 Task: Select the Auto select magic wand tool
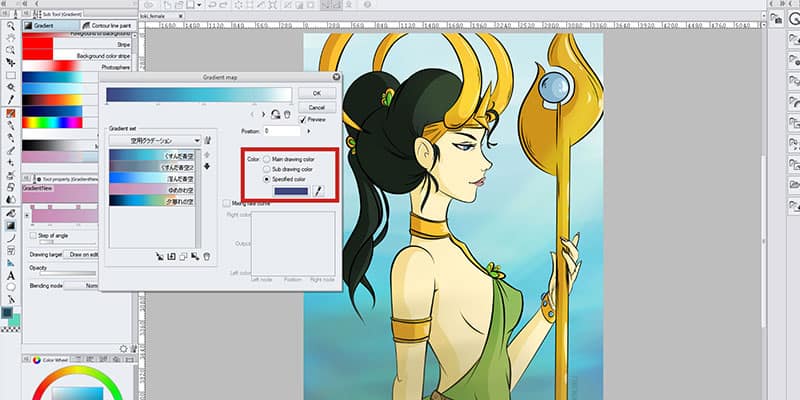pyautogui.click(x=10, y=87)
